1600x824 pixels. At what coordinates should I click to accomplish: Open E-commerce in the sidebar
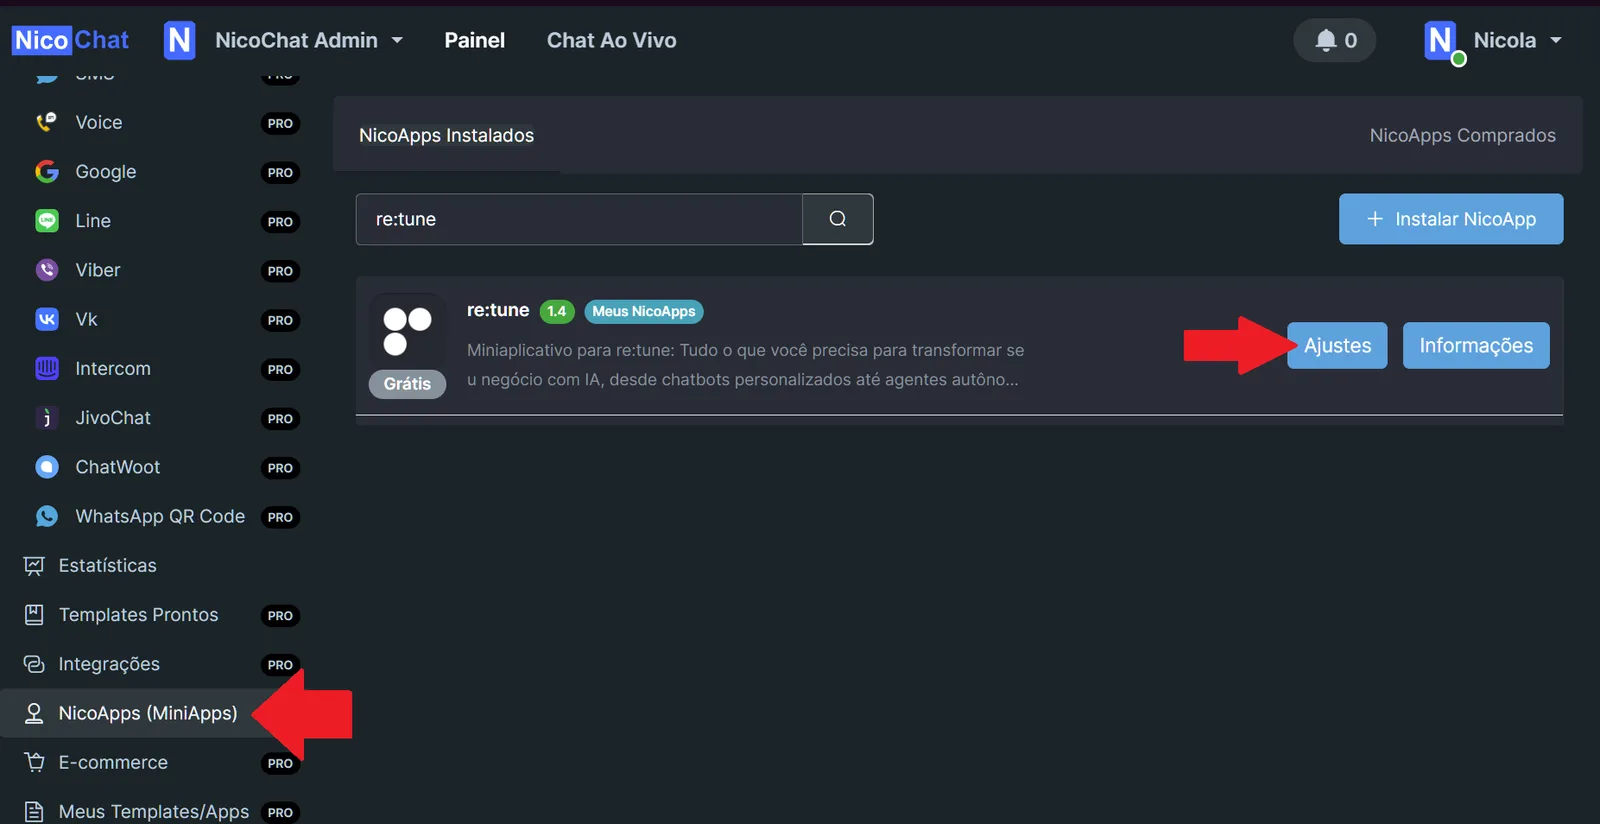(113, 762)
